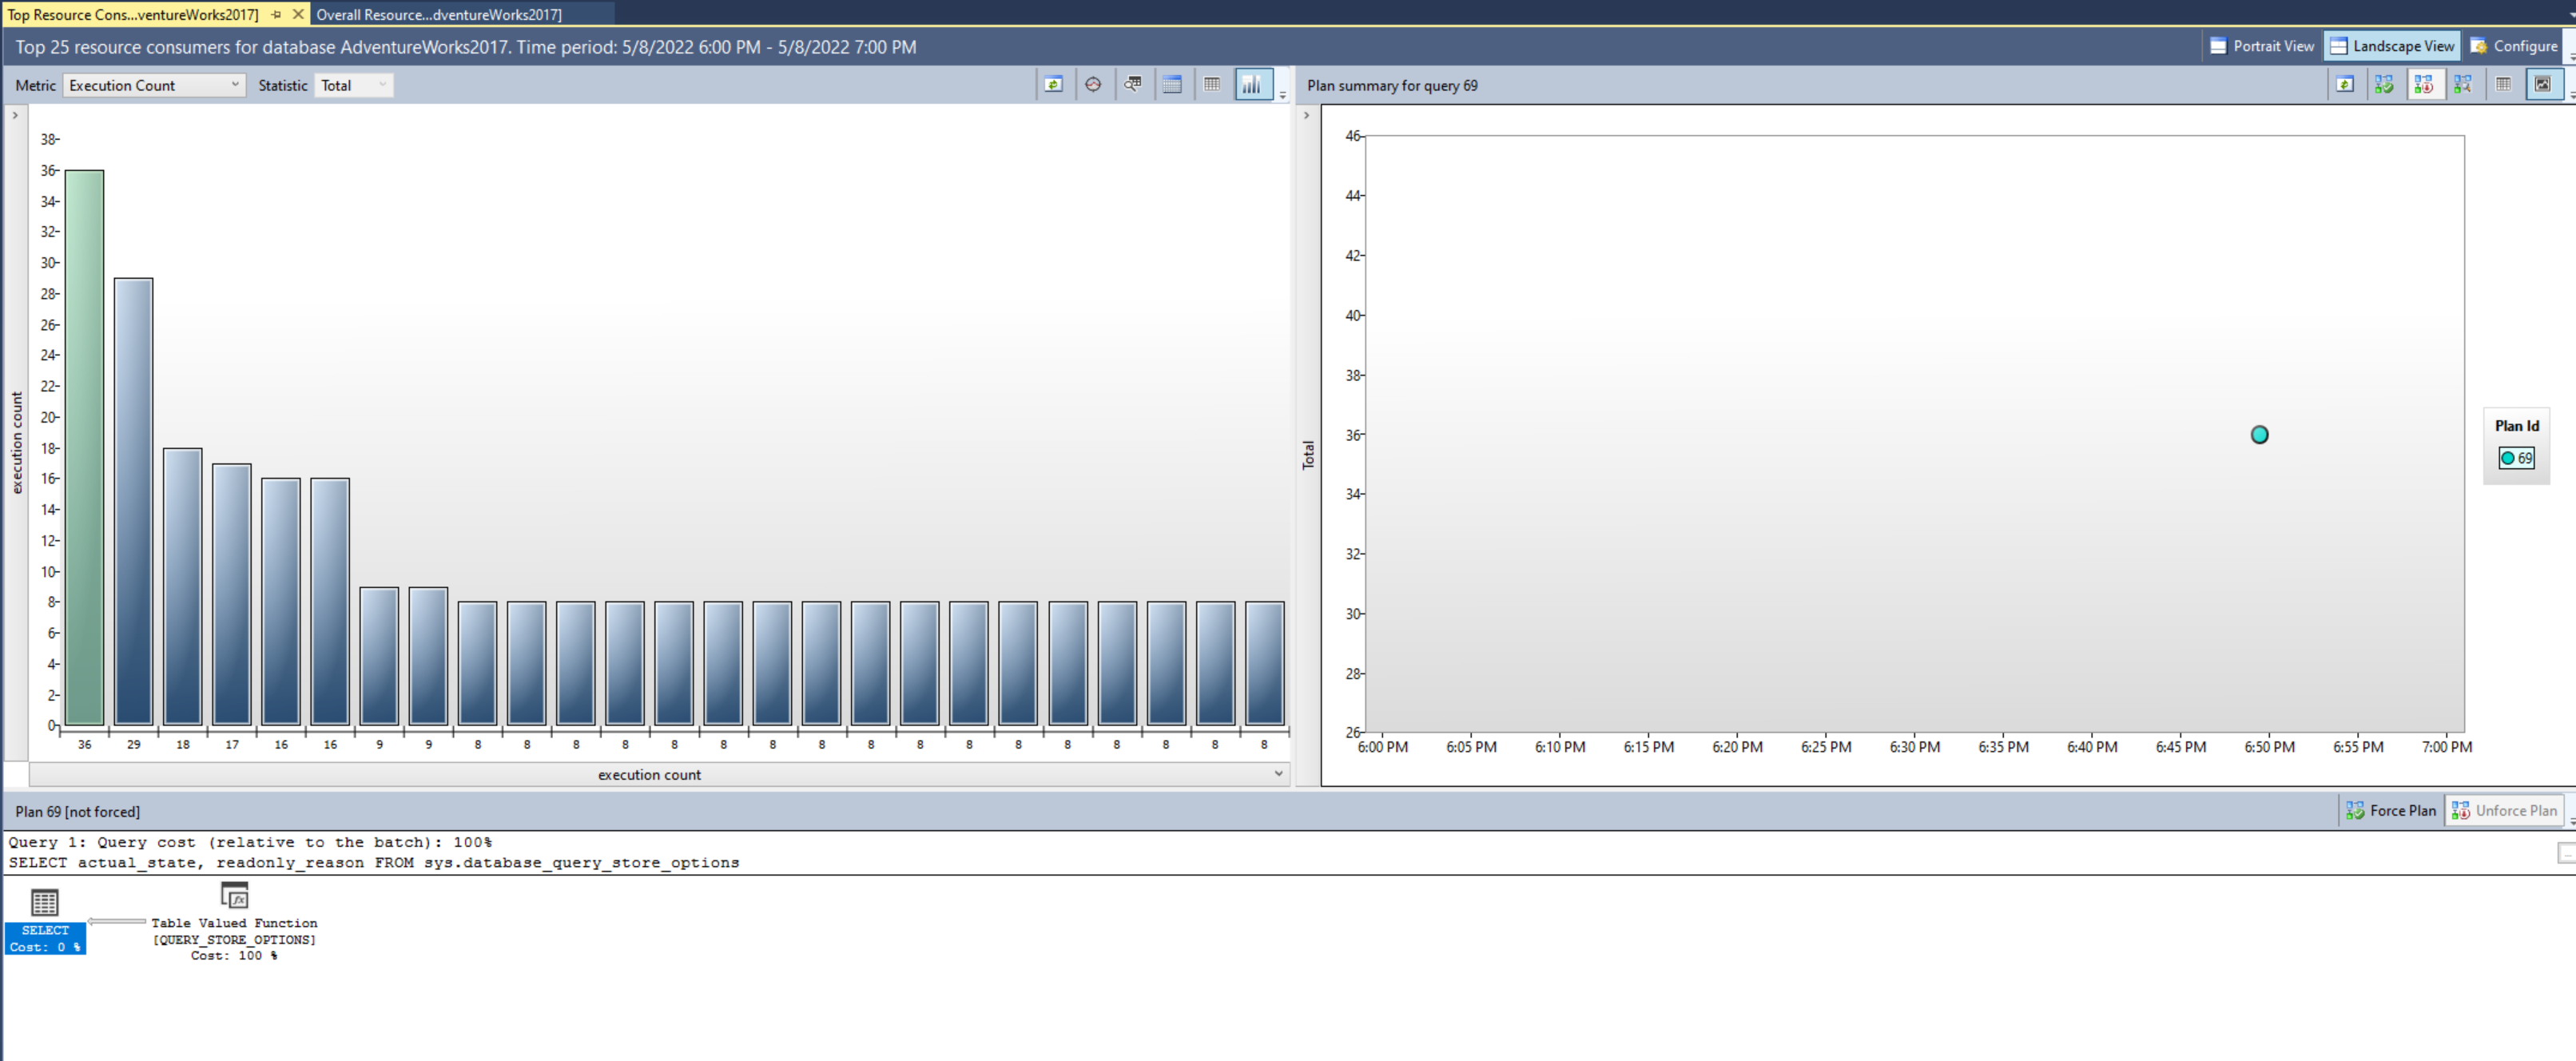Switch left pane to standard grid view
The height and width of the screenshot is (1061, 2576).
(1212, 85)
